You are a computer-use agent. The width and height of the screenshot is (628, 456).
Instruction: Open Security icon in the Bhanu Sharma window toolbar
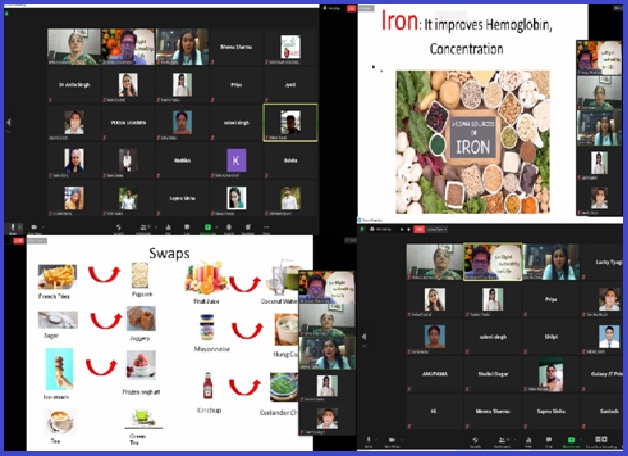pyautogui.click(x=118, y=228)
